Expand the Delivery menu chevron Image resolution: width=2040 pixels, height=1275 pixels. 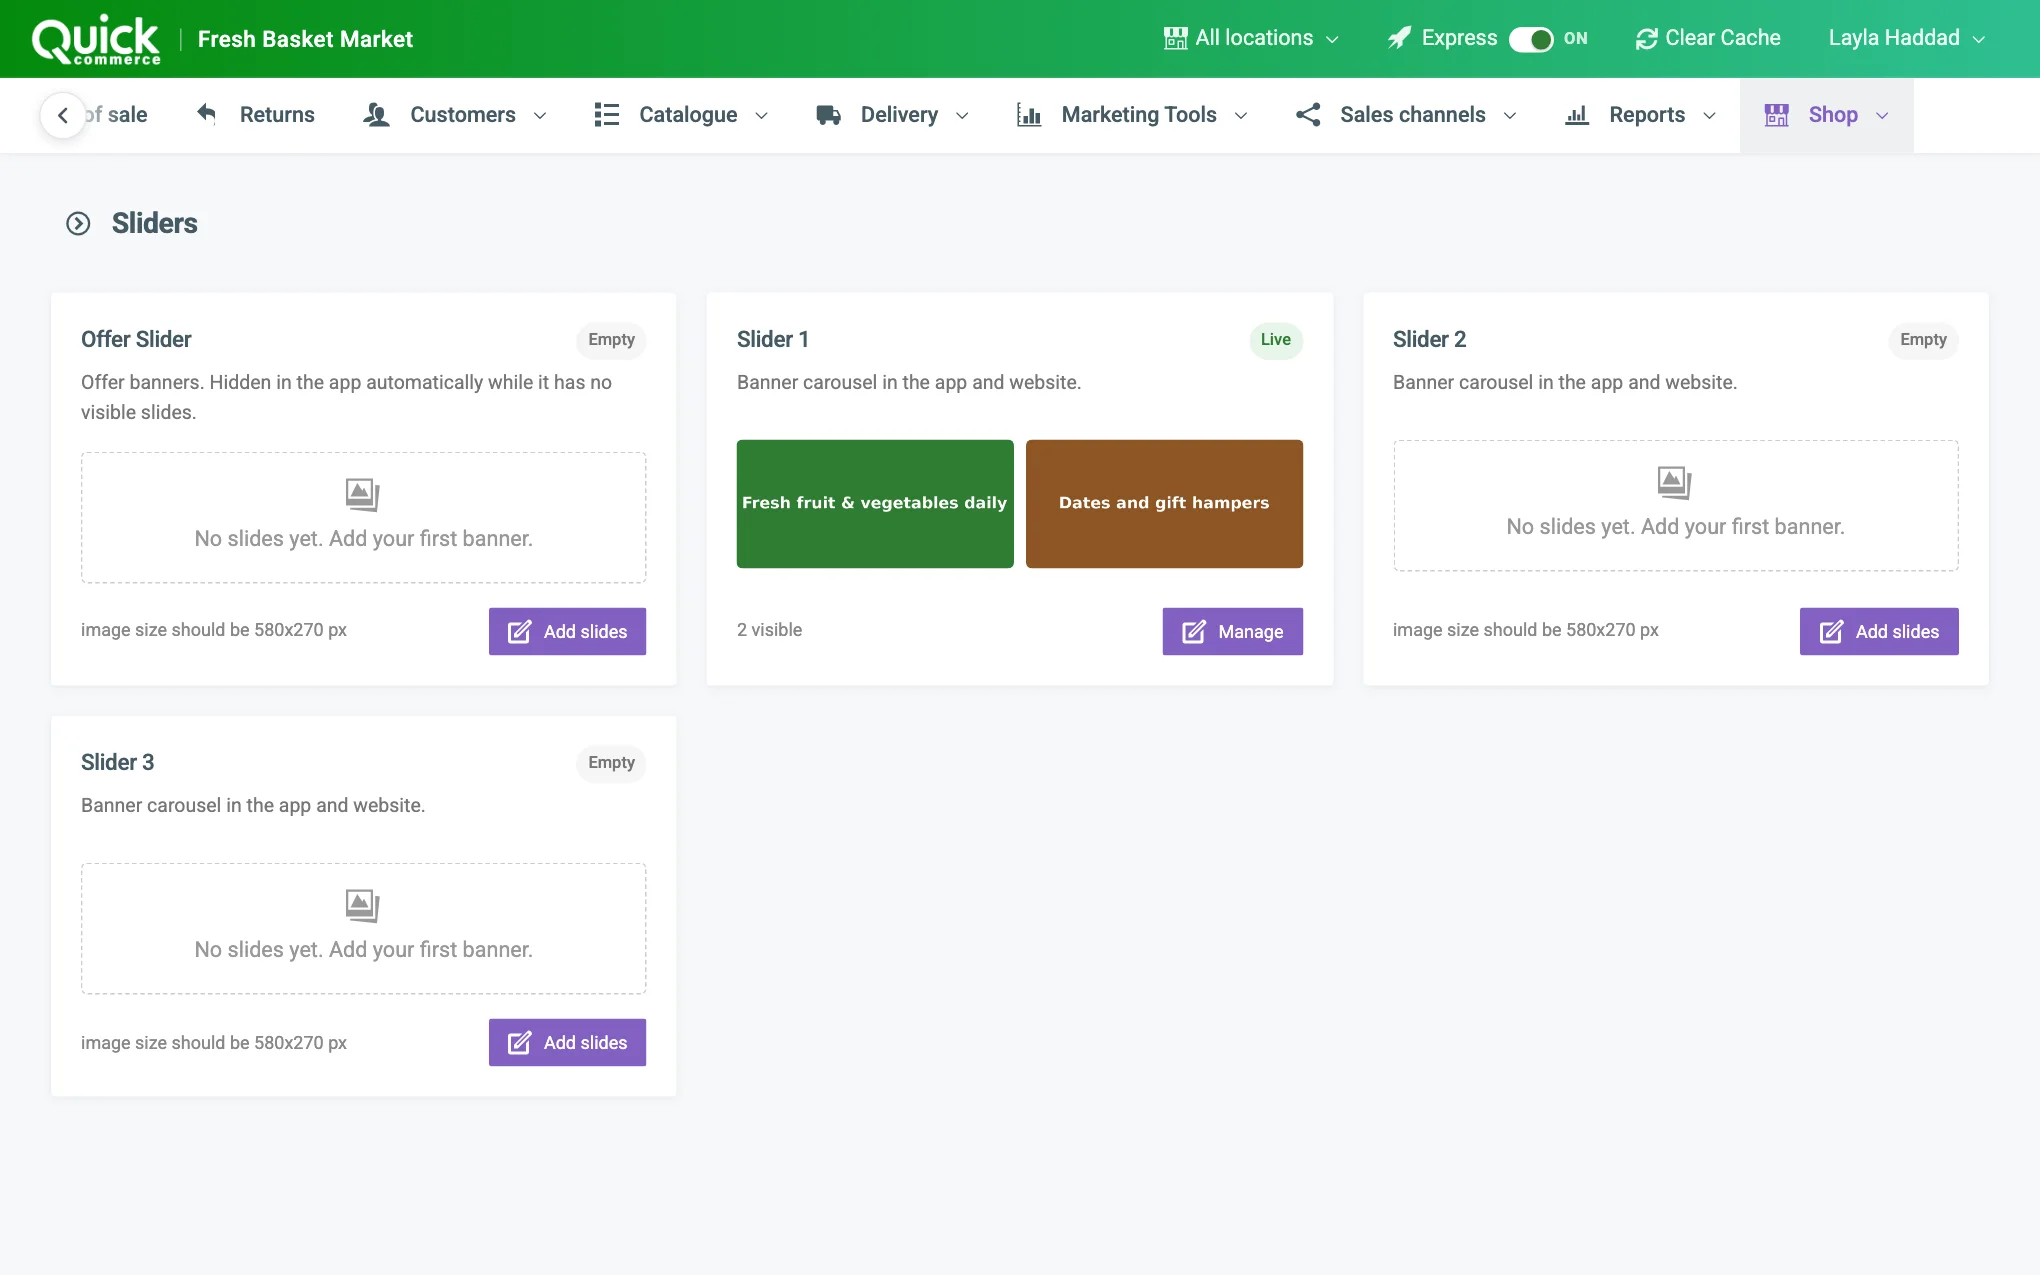click(x=962, y=116)
